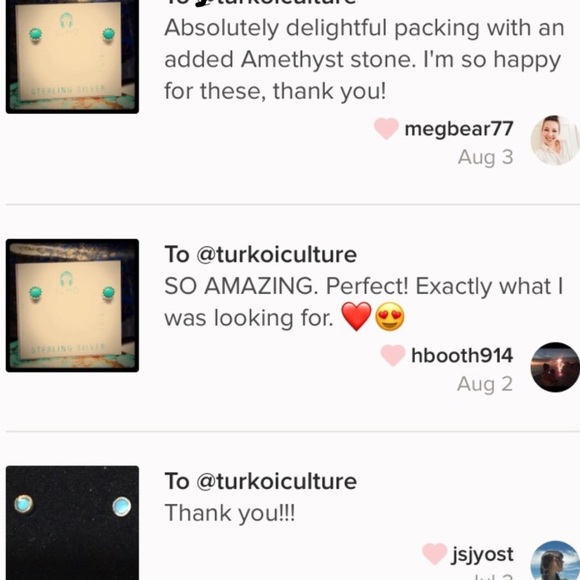This screenshot has width=580, height=580.
Task: Select the Aug 3 review date
Action: [485, 157]
